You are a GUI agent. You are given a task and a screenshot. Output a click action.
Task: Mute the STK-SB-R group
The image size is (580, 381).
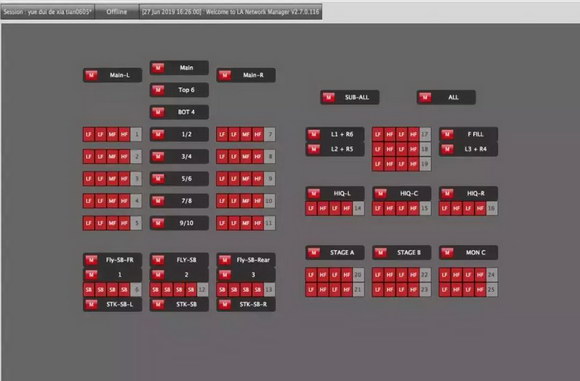225,304
